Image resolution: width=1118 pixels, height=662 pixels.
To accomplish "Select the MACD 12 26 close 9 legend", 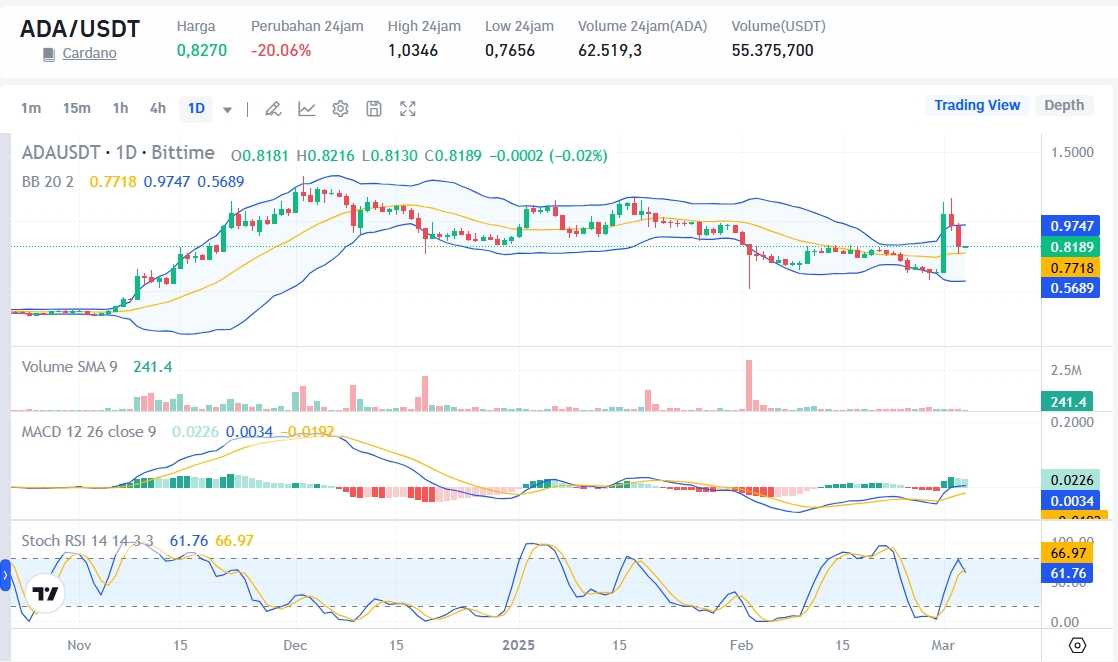I will (x=88, y=432).
